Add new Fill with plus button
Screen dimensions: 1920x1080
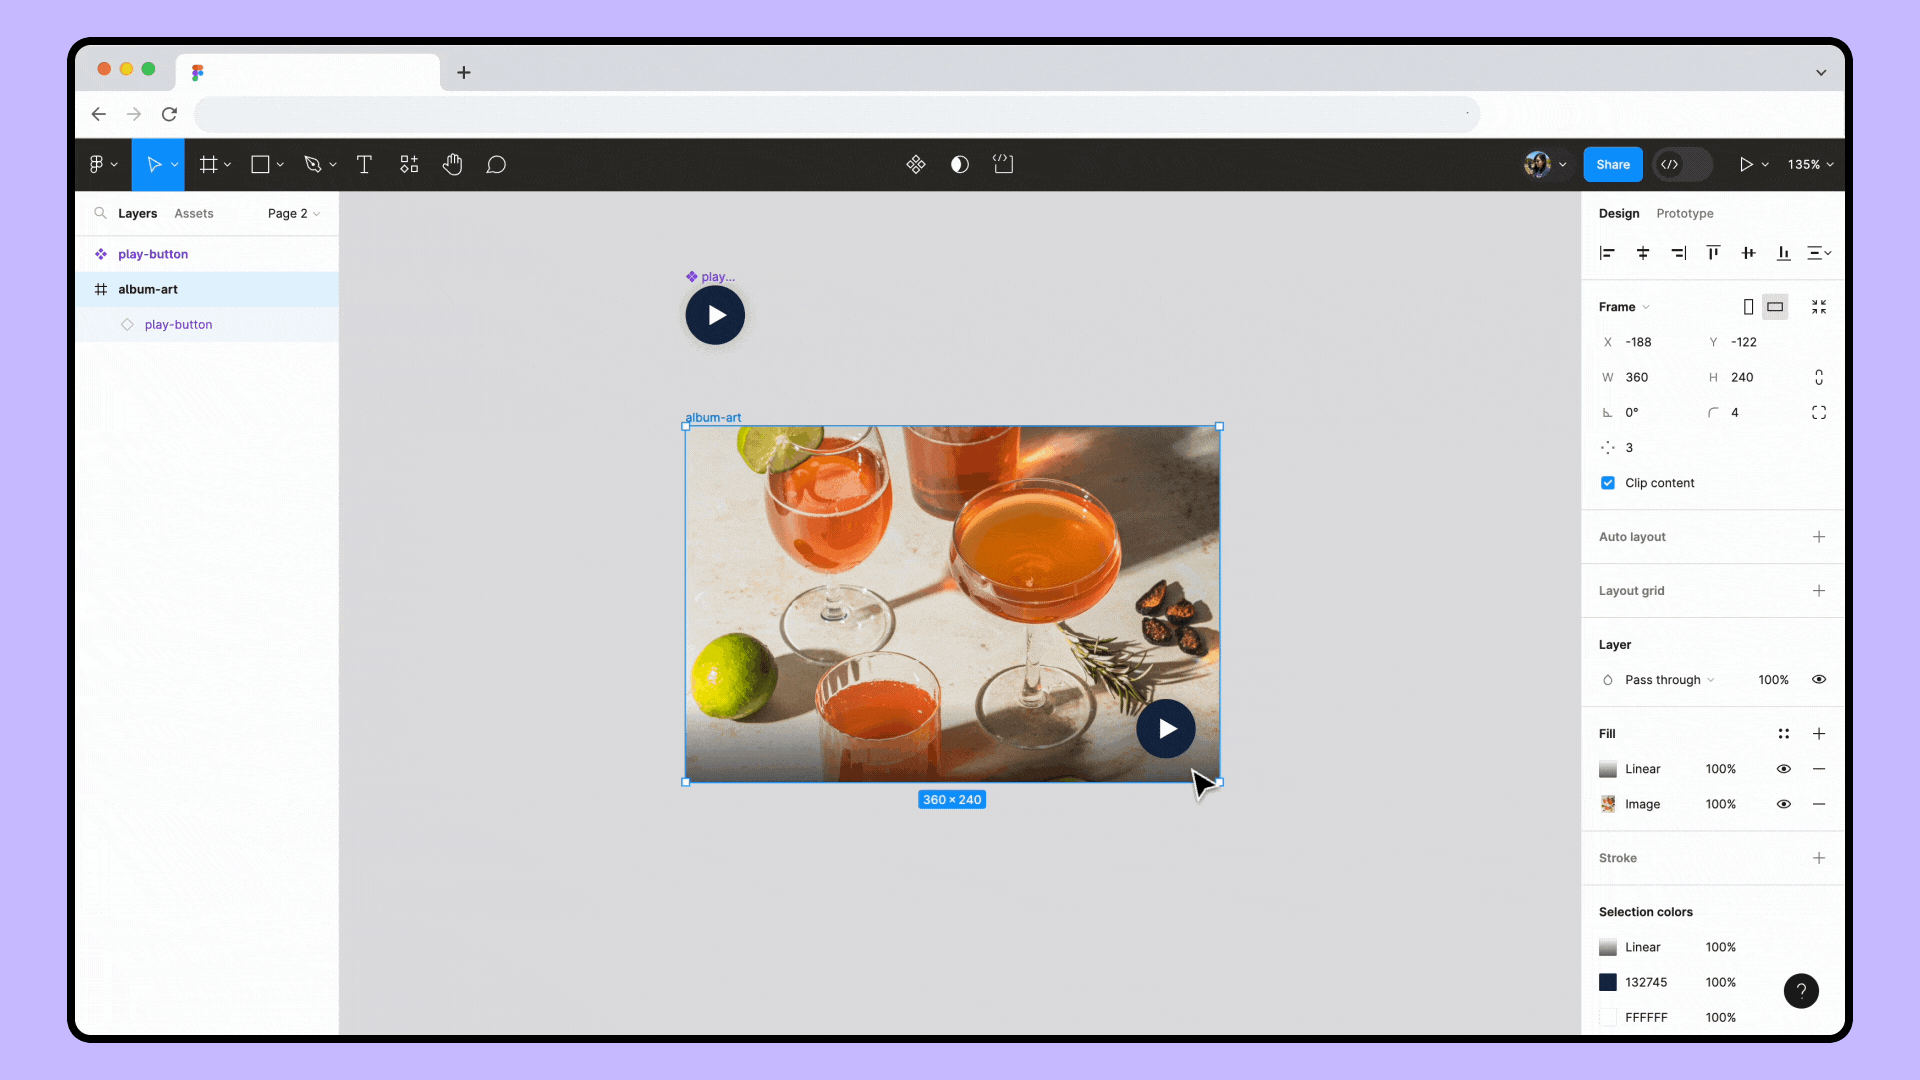[x=1820, y=733]
